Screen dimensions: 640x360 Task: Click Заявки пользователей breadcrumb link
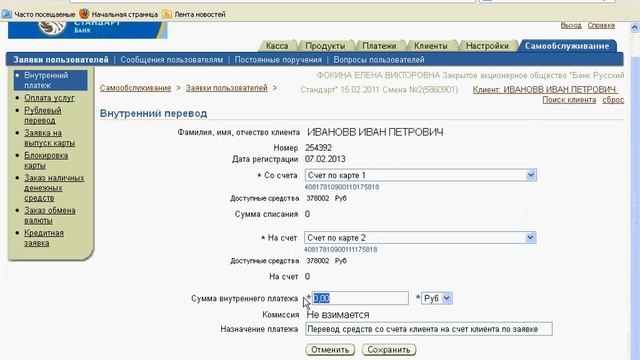(227, 88)
